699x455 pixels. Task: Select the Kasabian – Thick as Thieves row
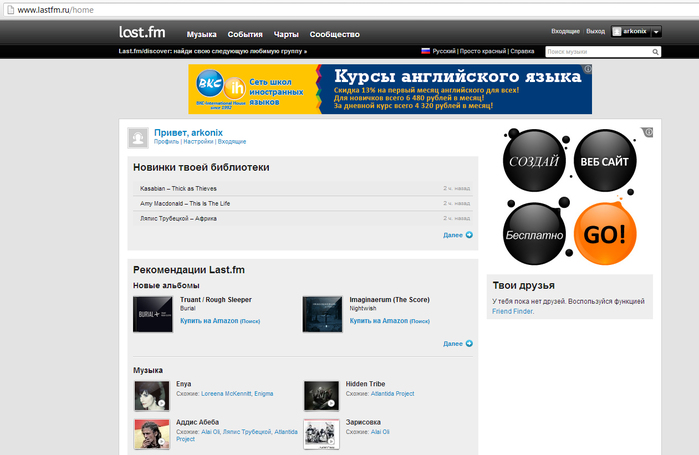(x=303, y=189)
